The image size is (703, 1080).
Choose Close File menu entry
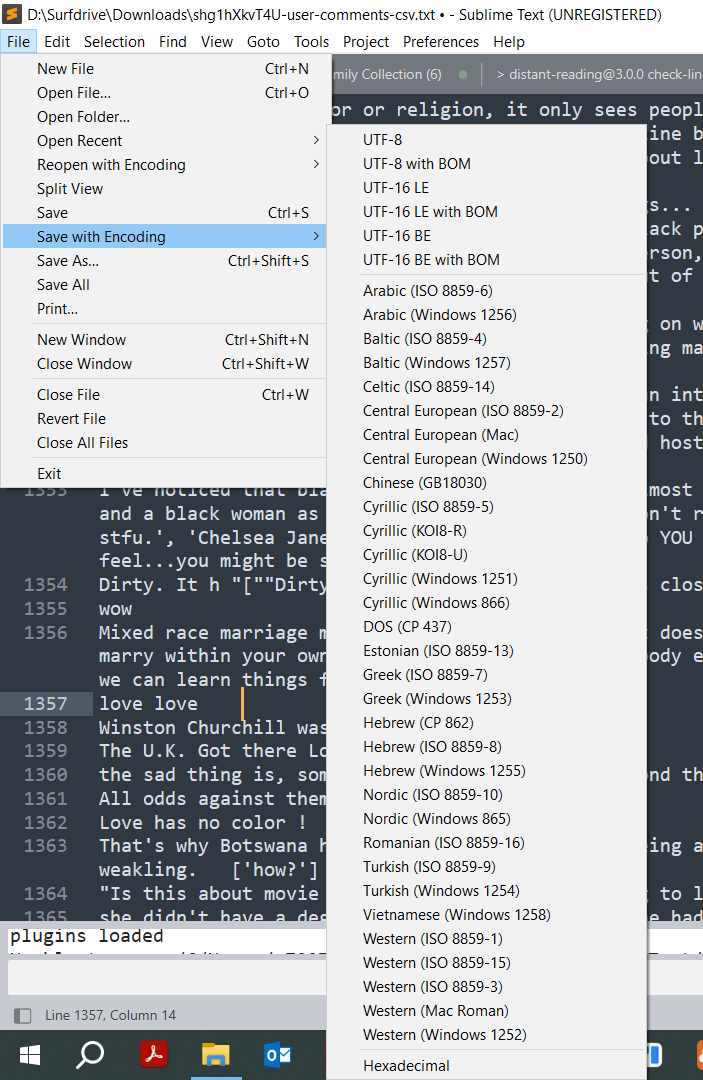tap(164, 395)
